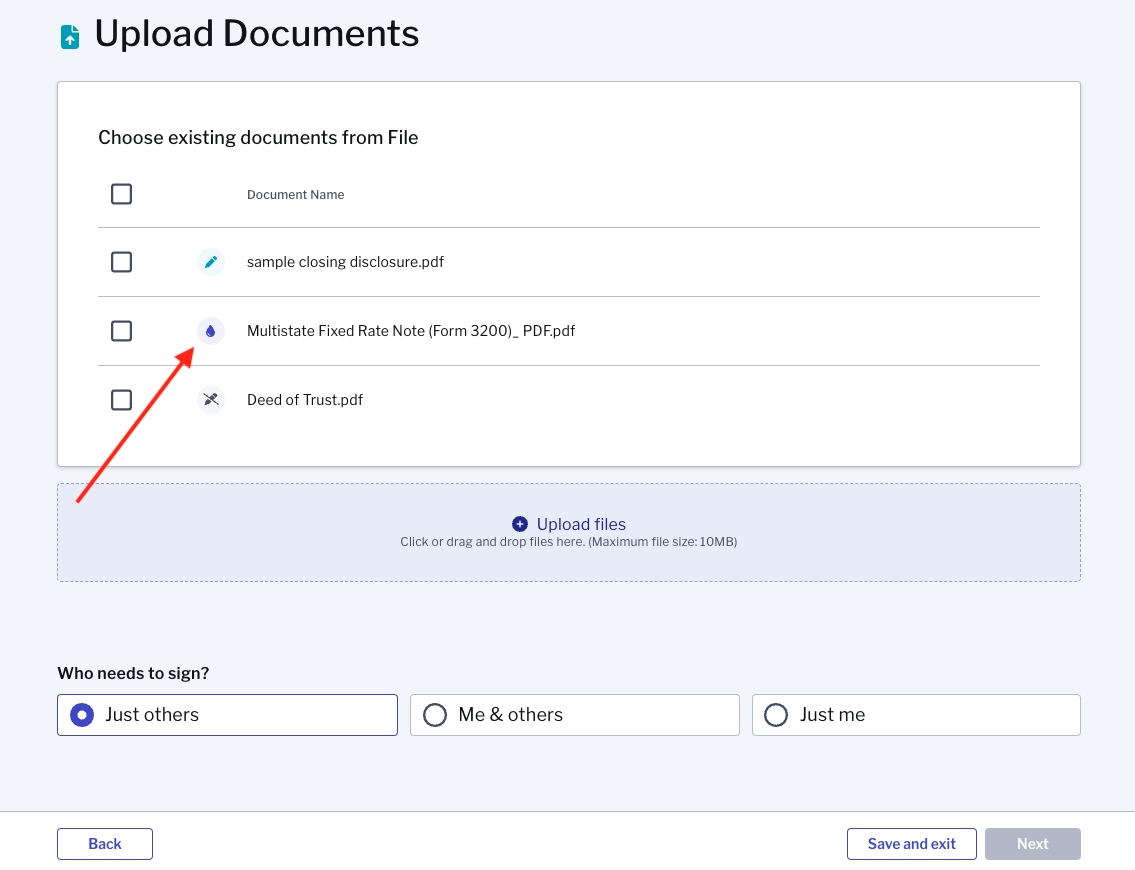Click the drag and drop hint text
Screen dimensions: 1135x870
[568, 542]
